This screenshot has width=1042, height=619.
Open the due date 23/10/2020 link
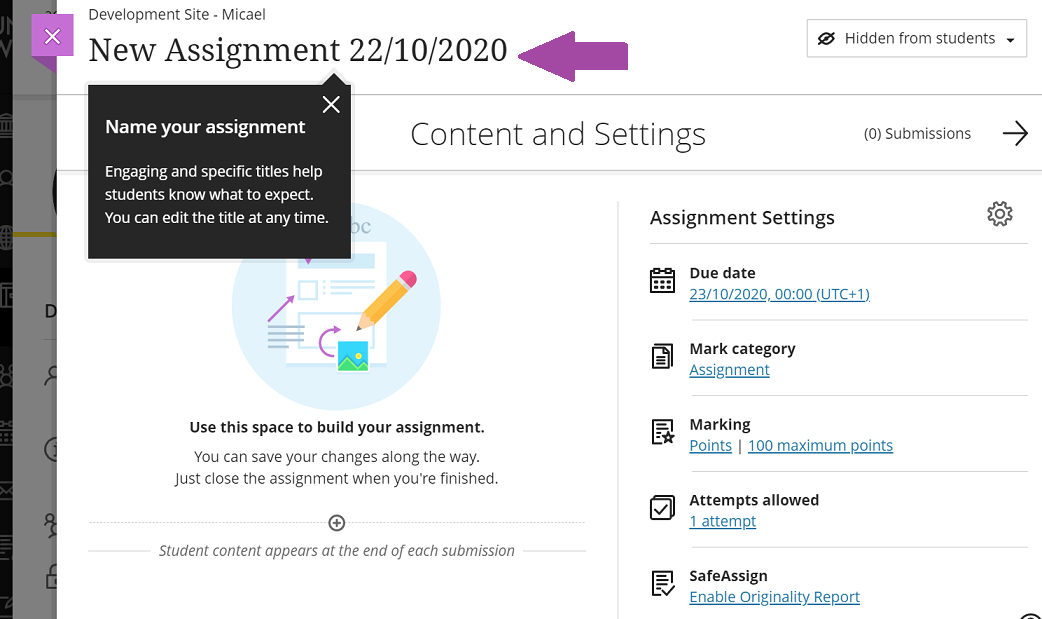click(x=779, y=294)
